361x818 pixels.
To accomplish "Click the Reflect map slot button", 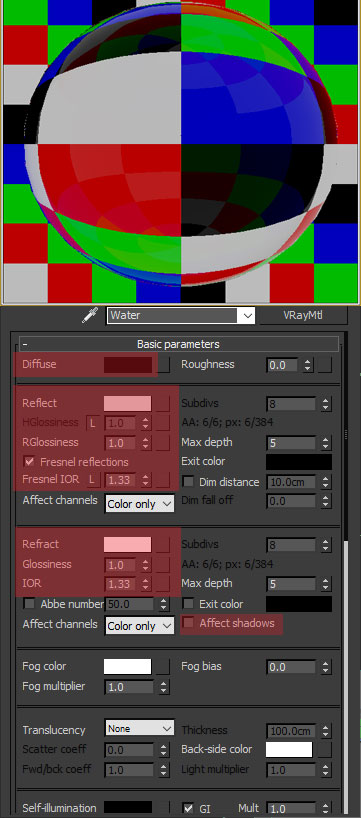I will tap(163, 403).
